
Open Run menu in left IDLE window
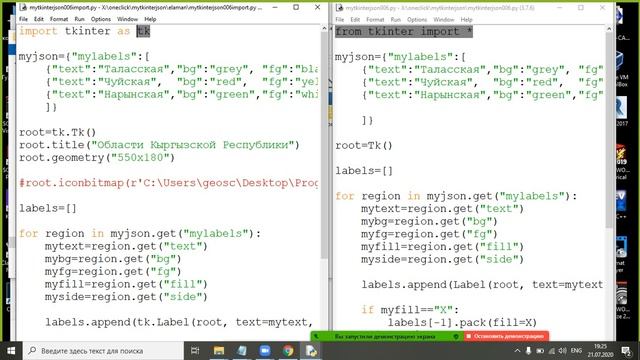click(x=79, y=19)
